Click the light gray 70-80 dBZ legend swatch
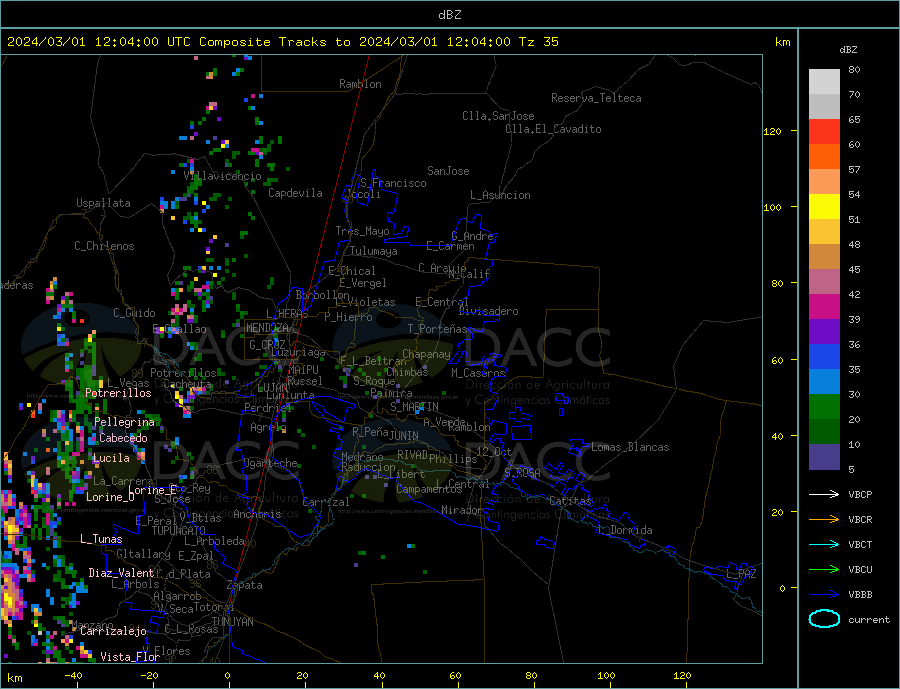 [824, 82]
